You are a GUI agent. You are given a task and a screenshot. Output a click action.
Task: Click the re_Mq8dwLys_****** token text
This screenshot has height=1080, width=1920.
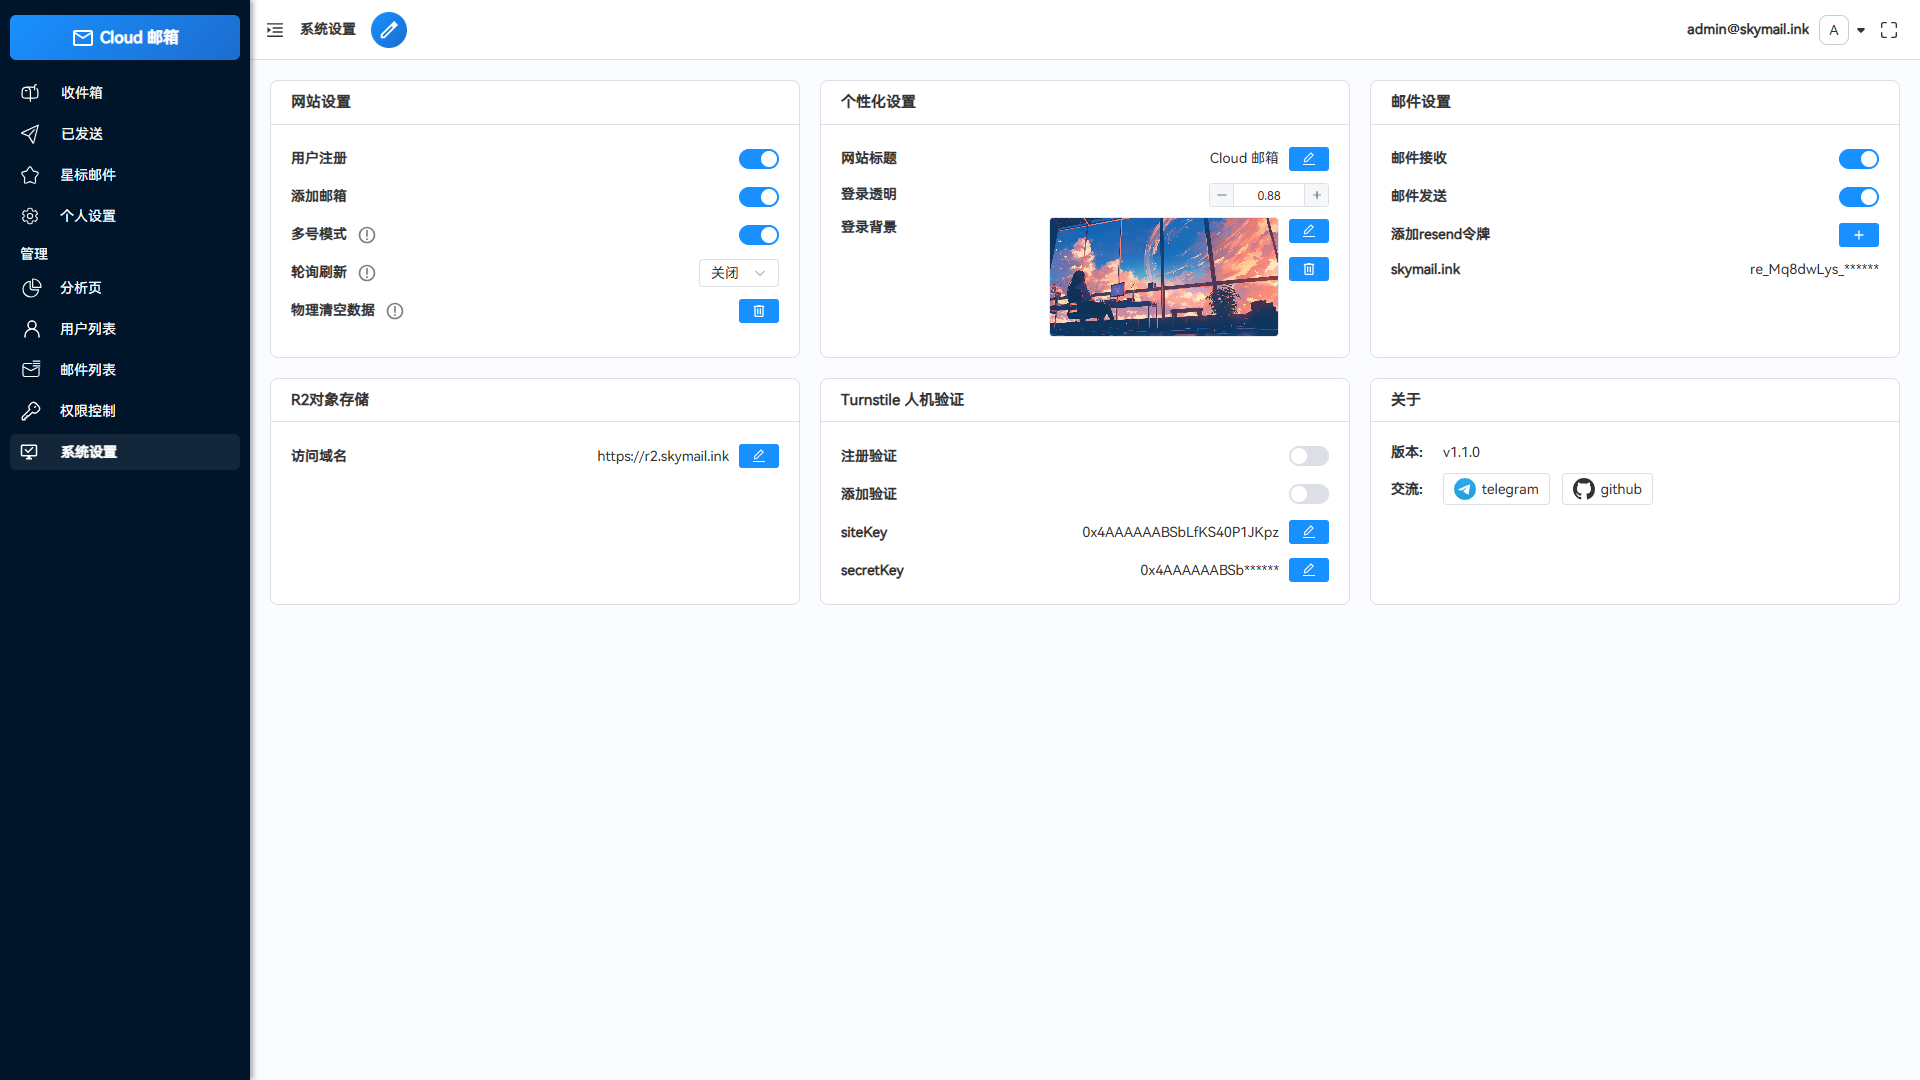[1814, 269]
